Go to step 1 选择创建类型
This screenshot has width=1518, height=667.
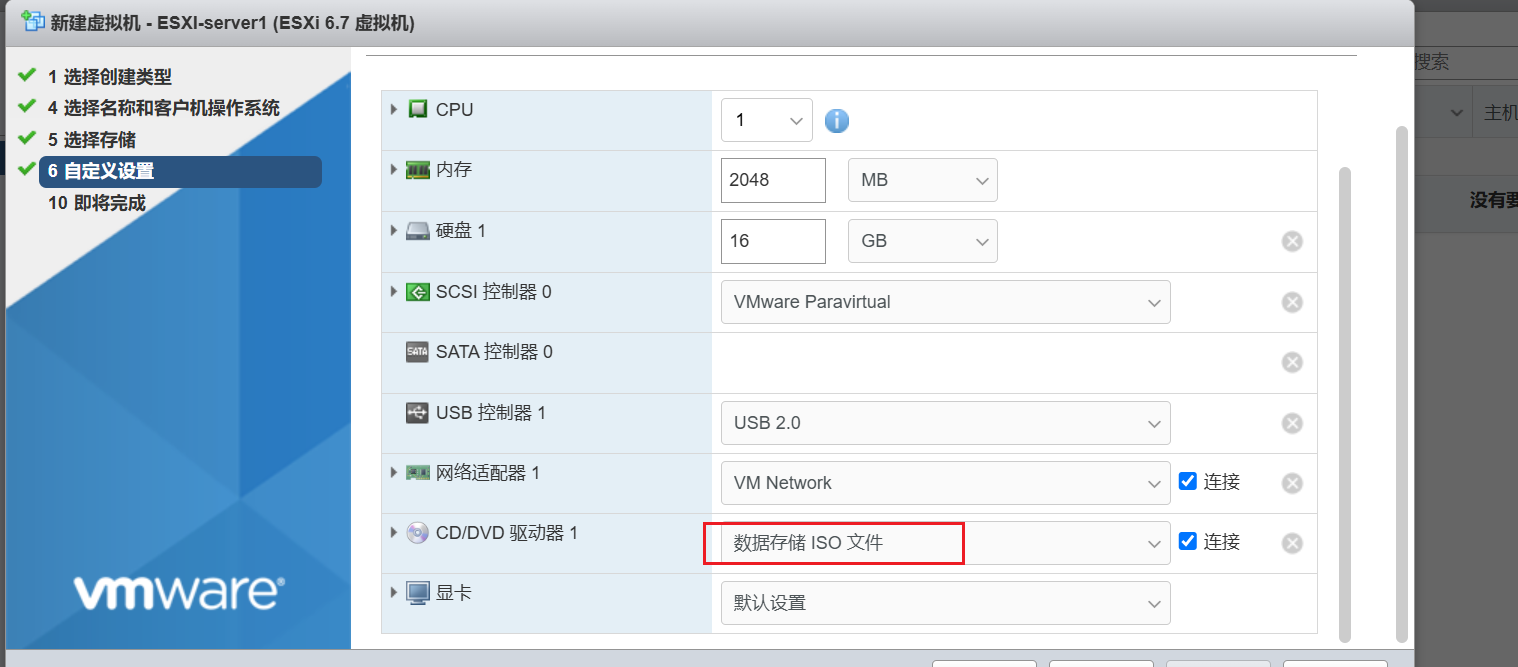point(110,77)
